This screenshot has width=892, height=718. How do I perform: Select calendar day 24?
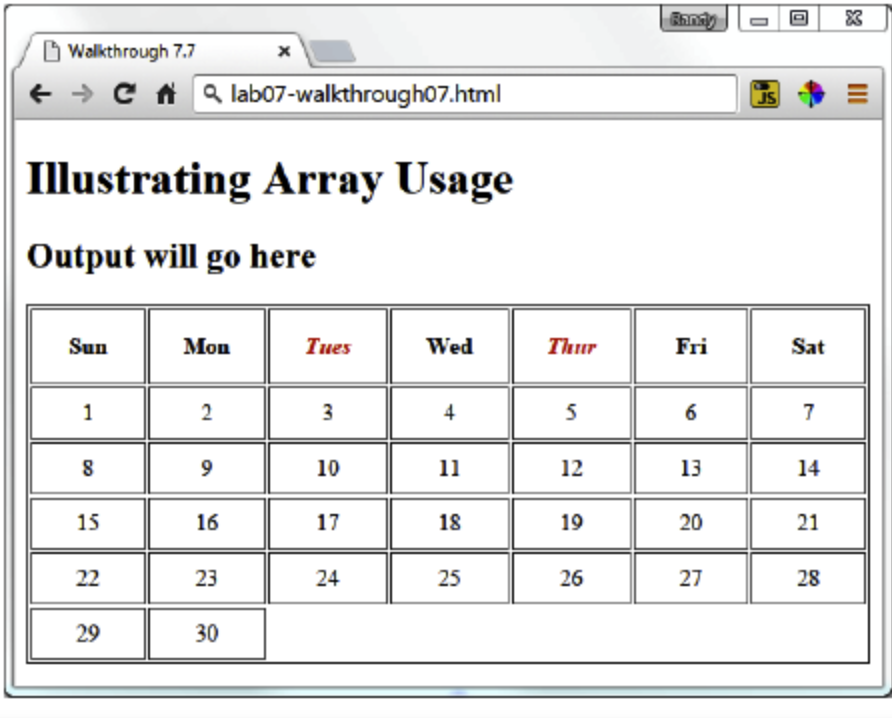tap(328, 578)
